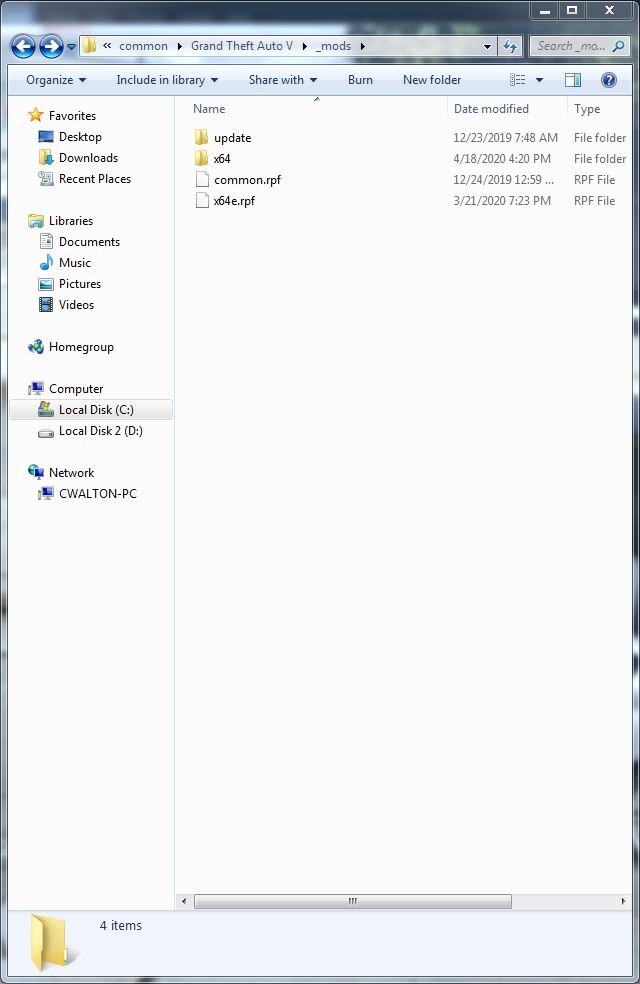This screenshot has width=640, height=984.
Task: Click the address bar folder icon
Action: point(90,45)
